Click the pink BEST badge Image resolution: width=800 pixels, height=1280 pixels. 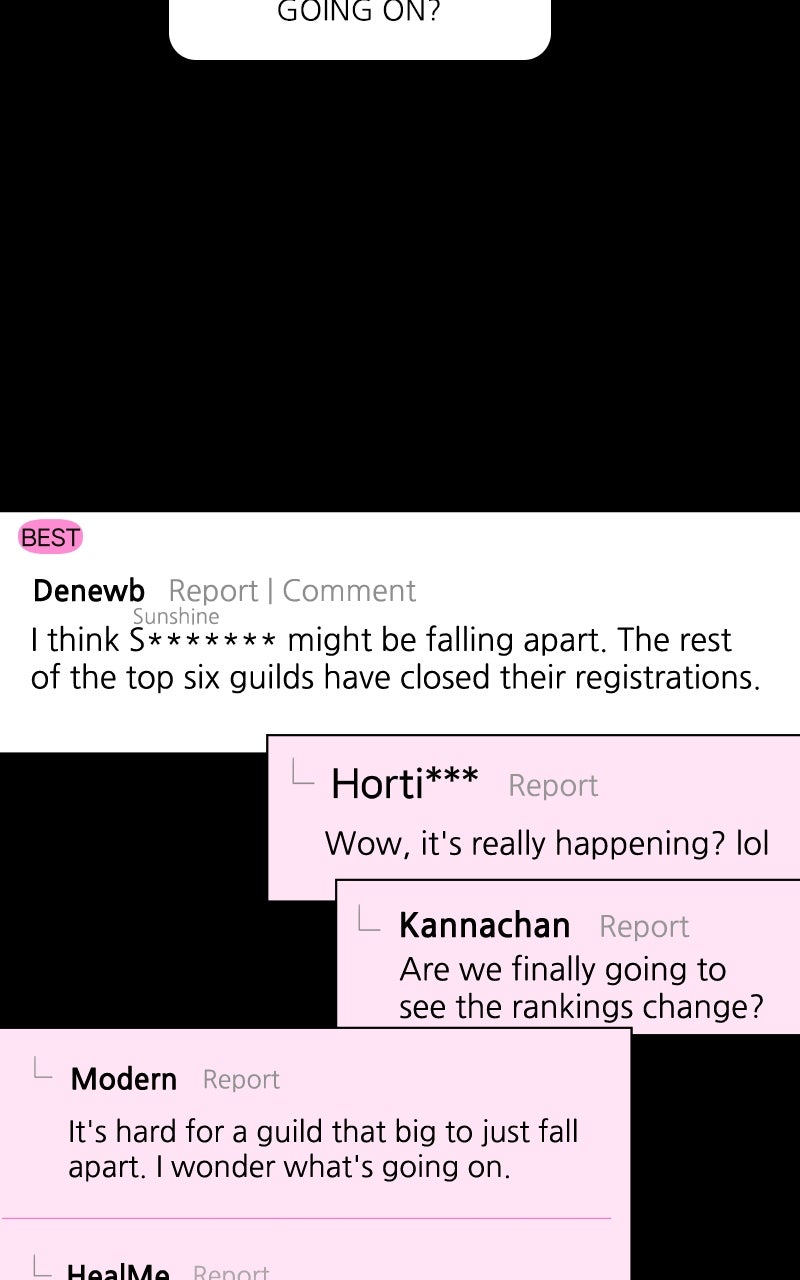tap(50, 538)
